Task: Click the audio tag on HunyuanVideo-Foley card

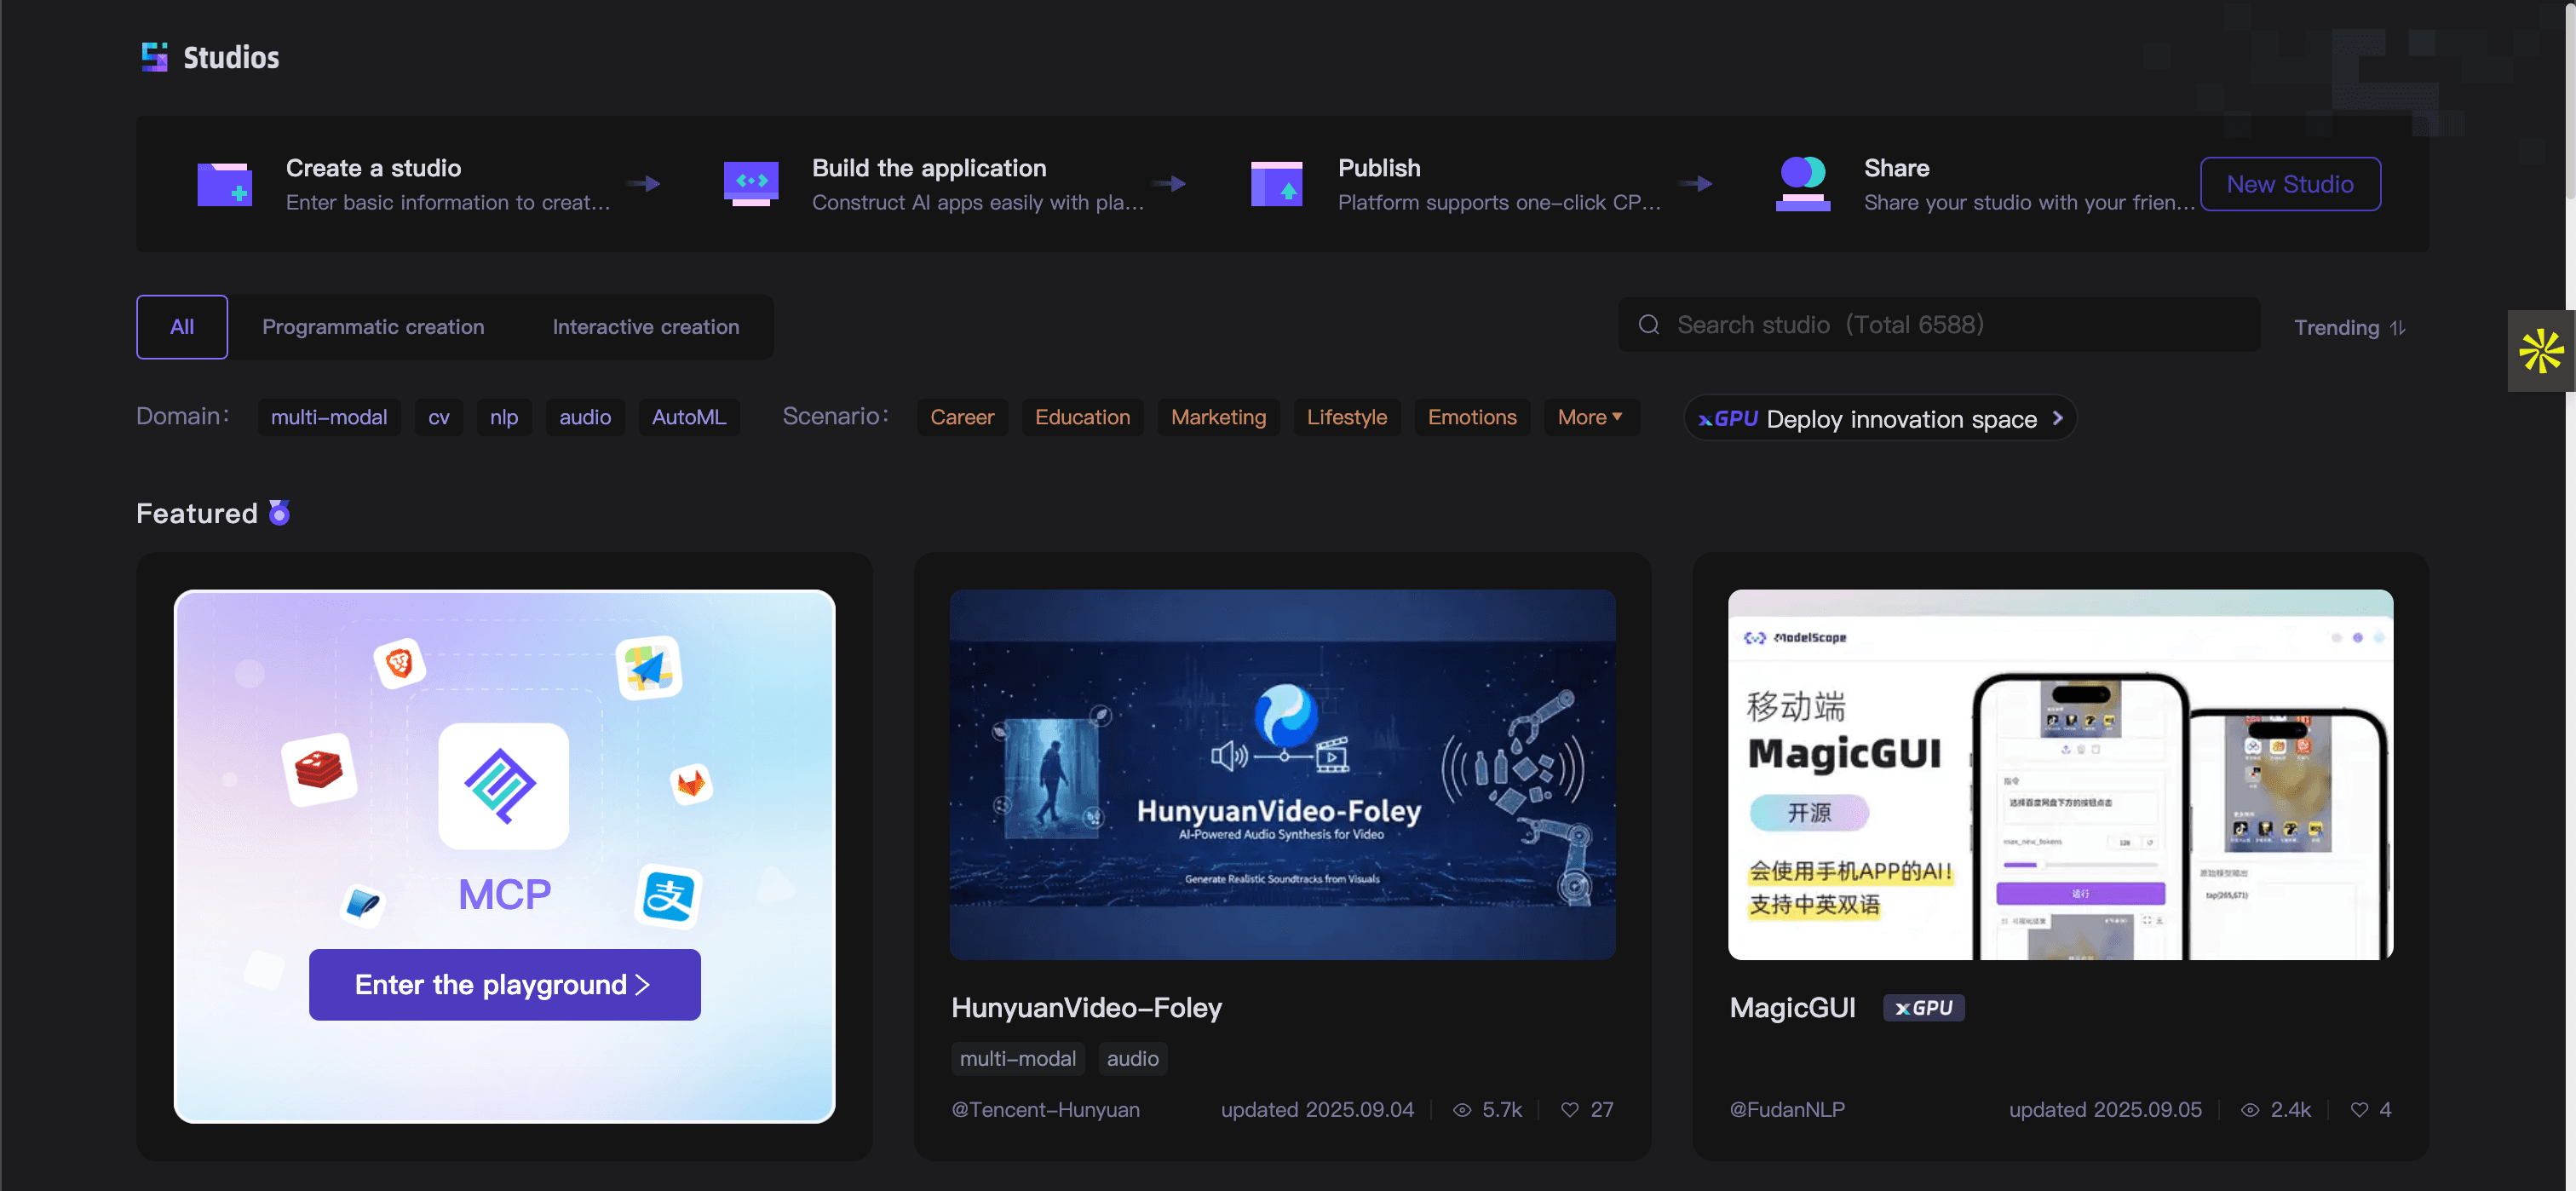Action: point(1132,1059)
